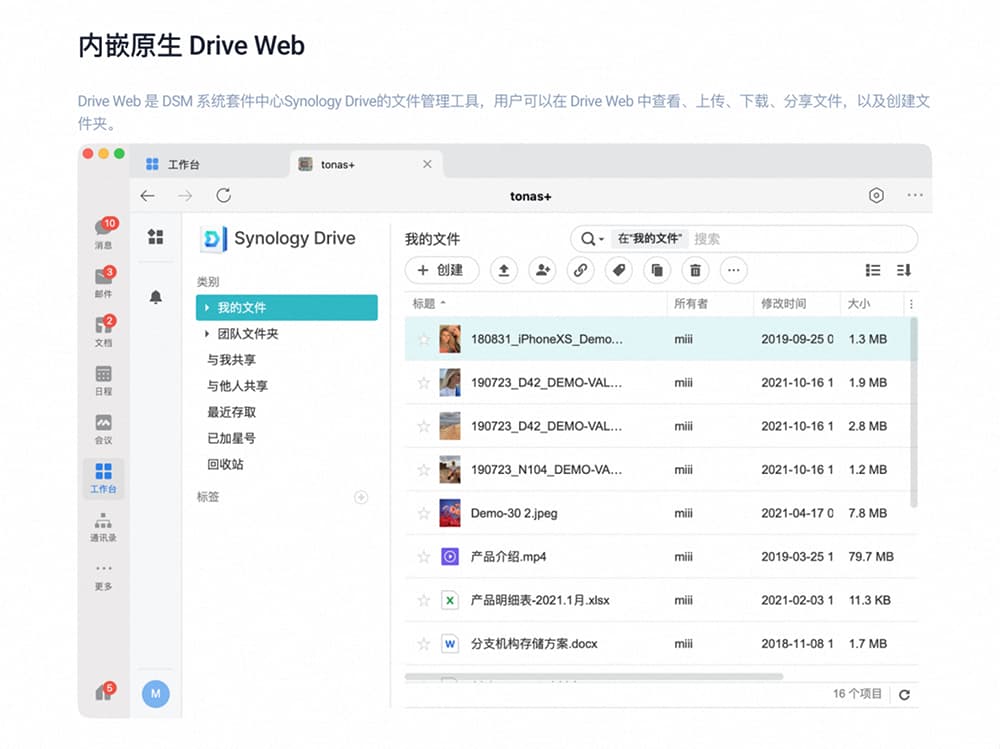Click the trash delete icon
The image size is (1000, 749).
pos(695,271)
